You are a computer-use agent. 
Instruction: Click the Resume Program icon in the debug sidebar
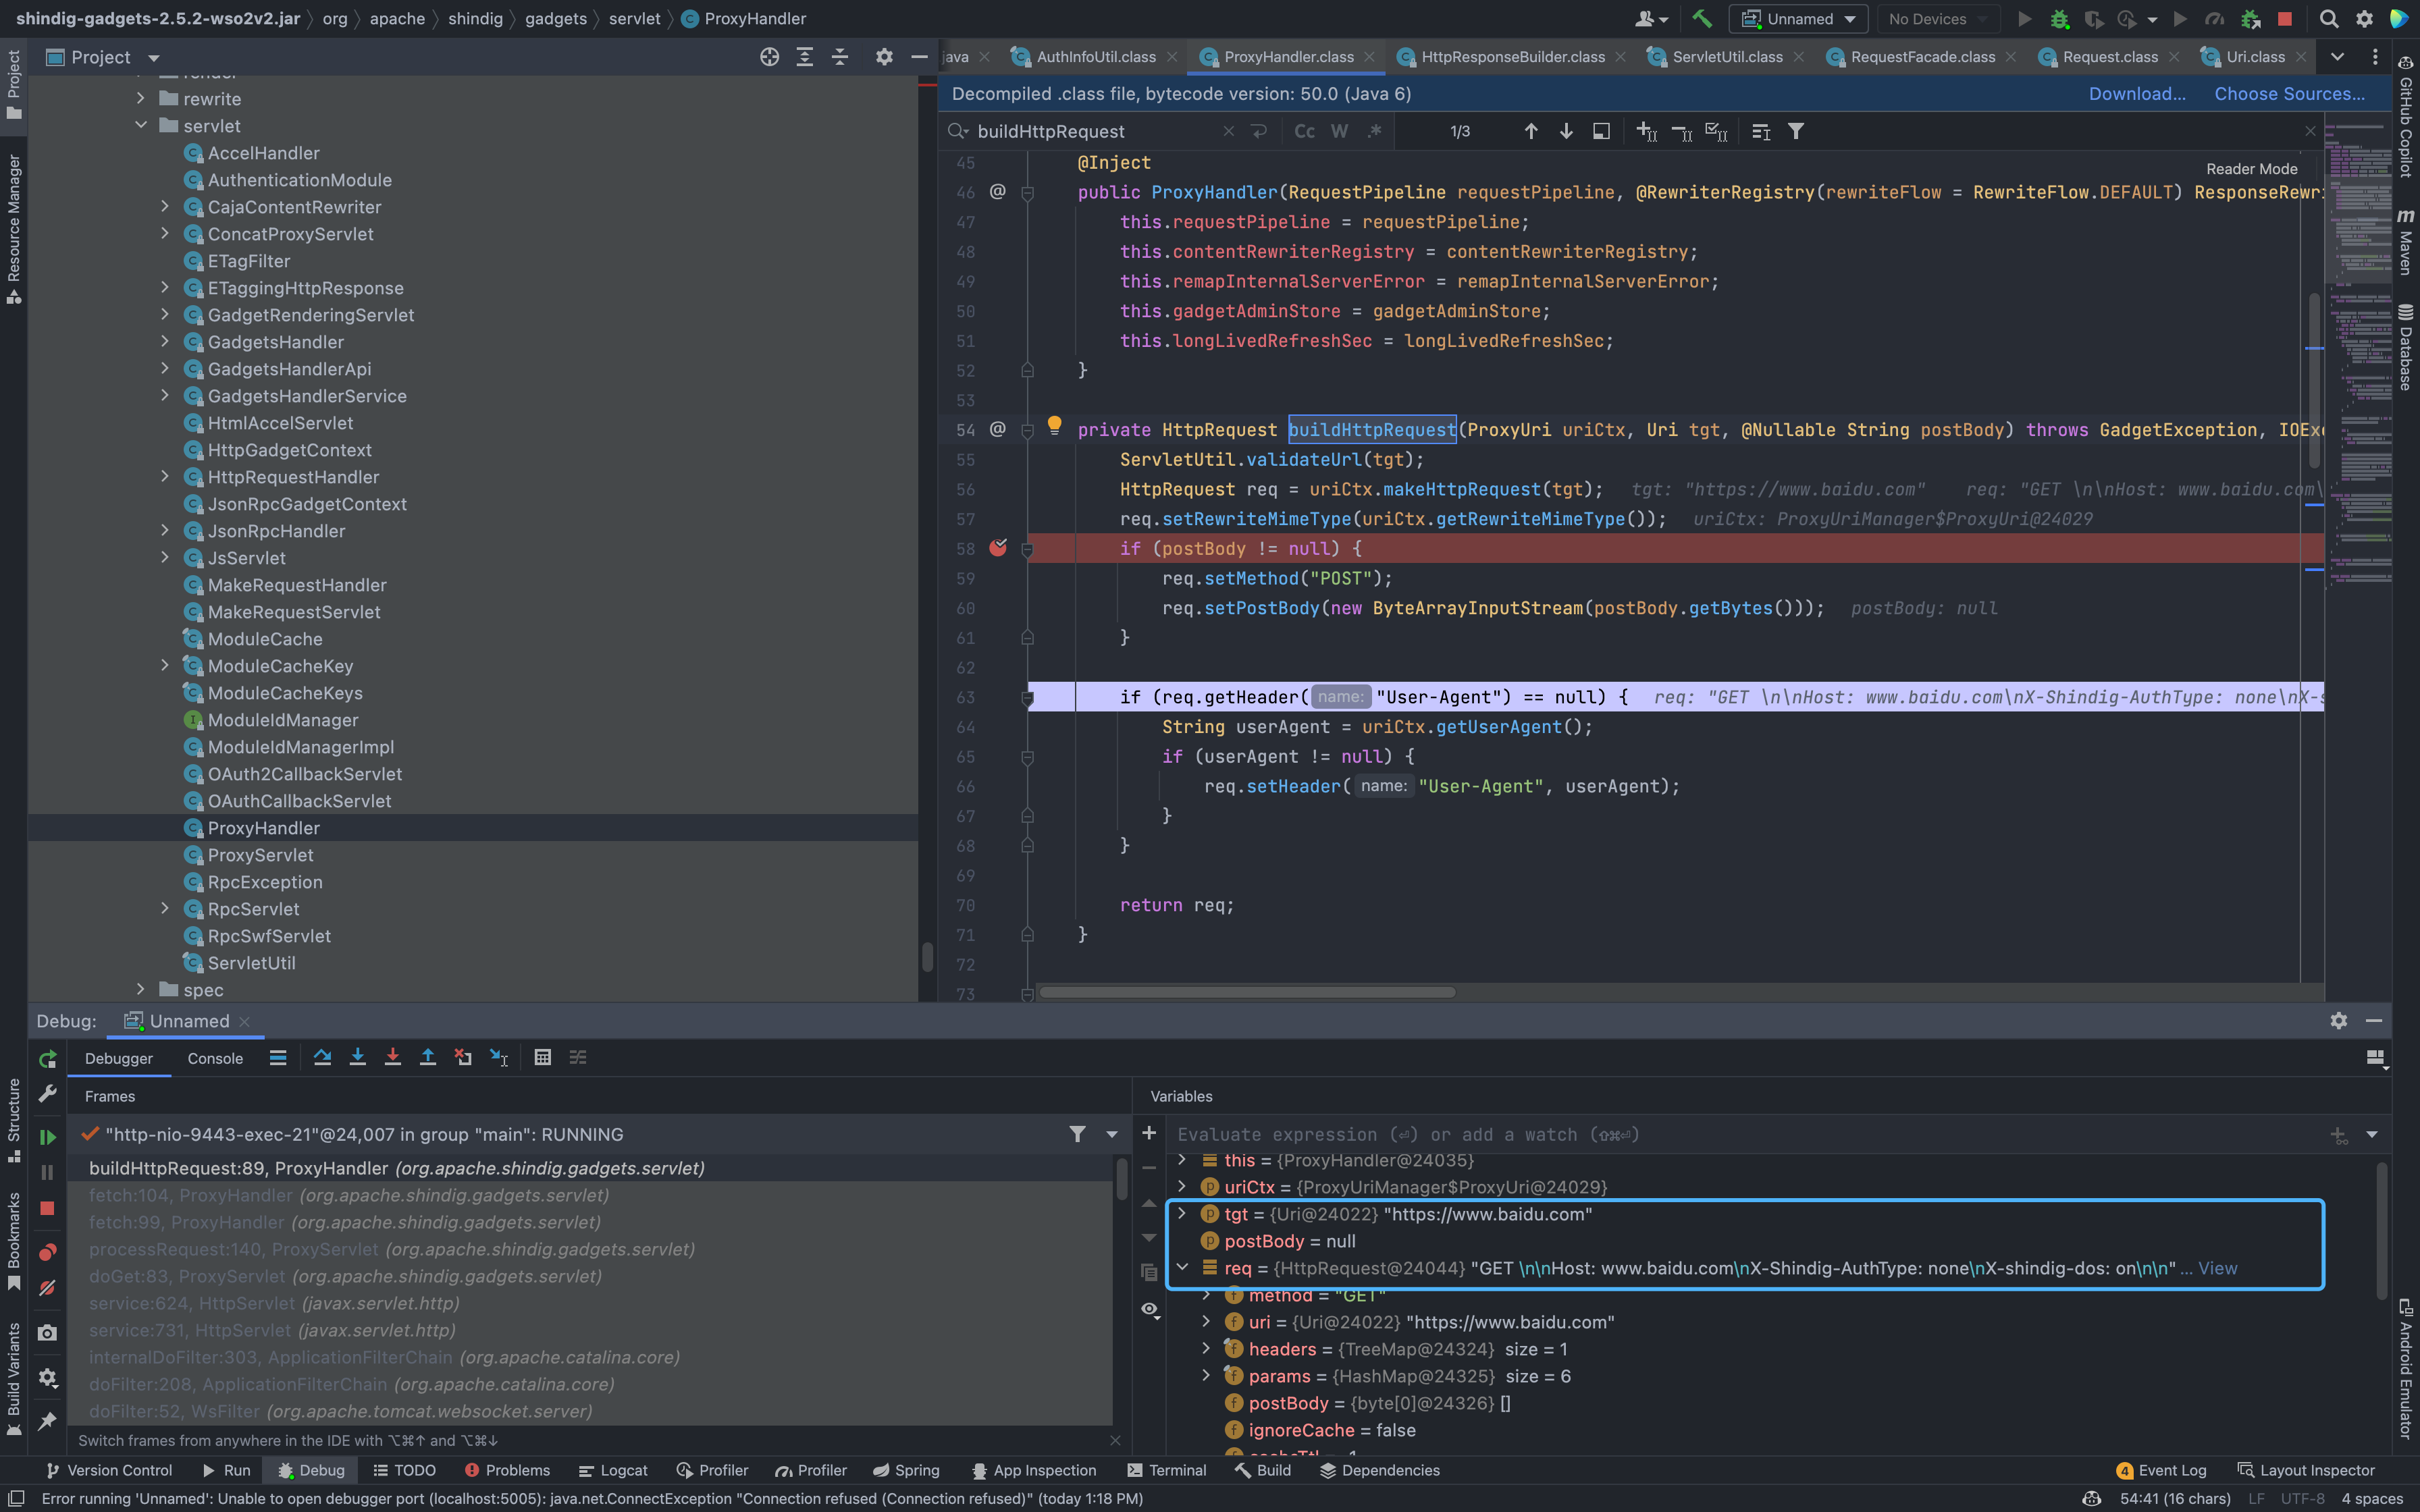pos(47,1137)
